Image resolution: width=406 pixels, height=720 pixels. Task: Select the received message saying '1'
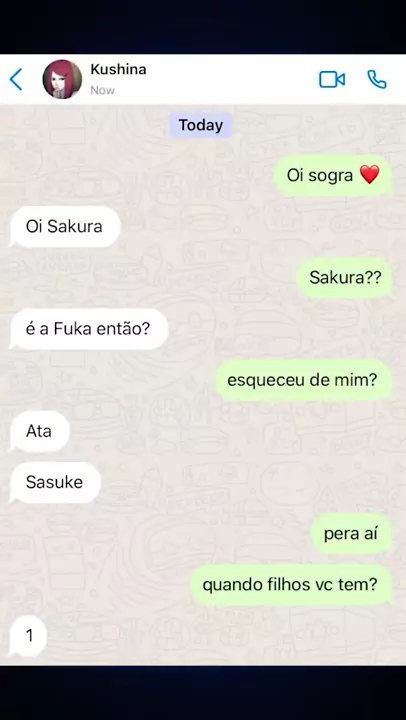28,636
